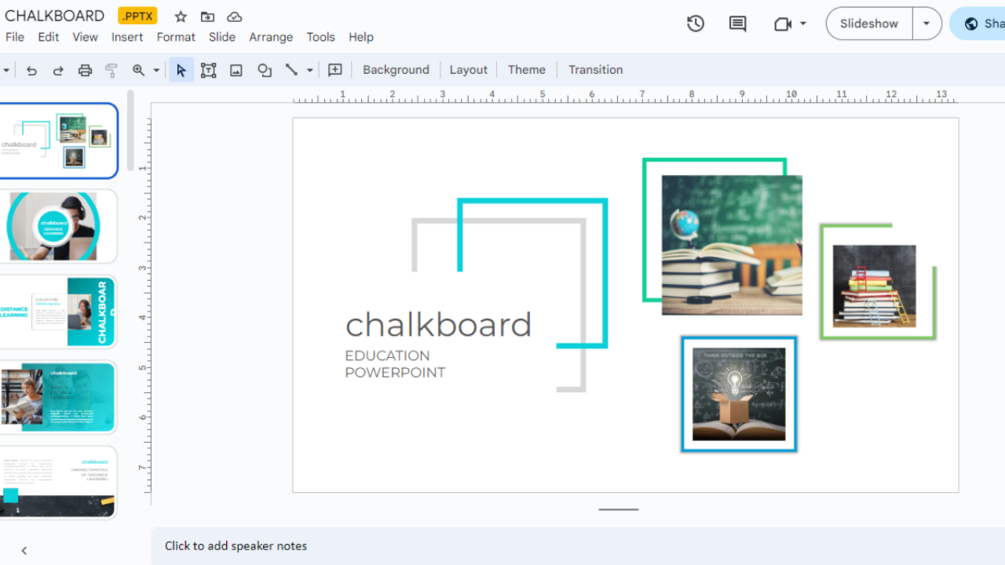Add a comment with the plus icon
This screenshot has width=1005, height=565.
335,70
